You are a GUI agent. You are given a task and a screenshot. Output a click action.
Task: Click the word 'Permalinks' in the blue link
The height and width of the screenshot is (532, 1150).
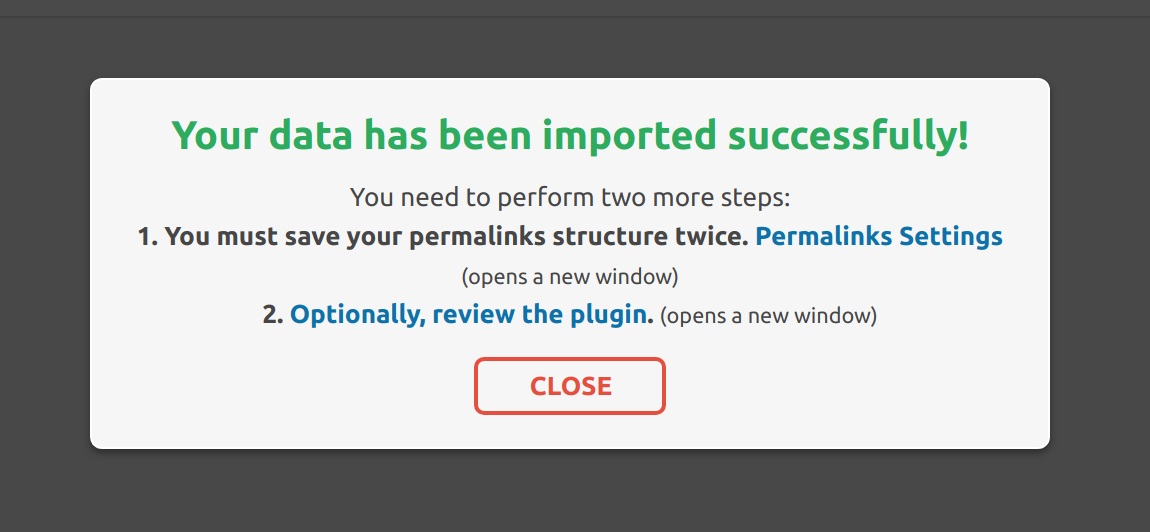coord(823,237)
